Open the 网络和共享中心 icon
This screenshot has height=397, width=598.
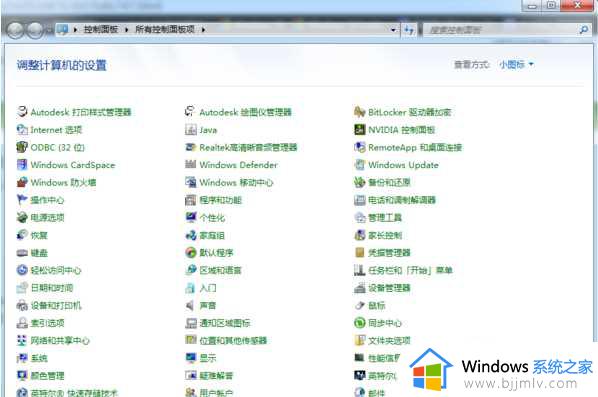point(22,340)
